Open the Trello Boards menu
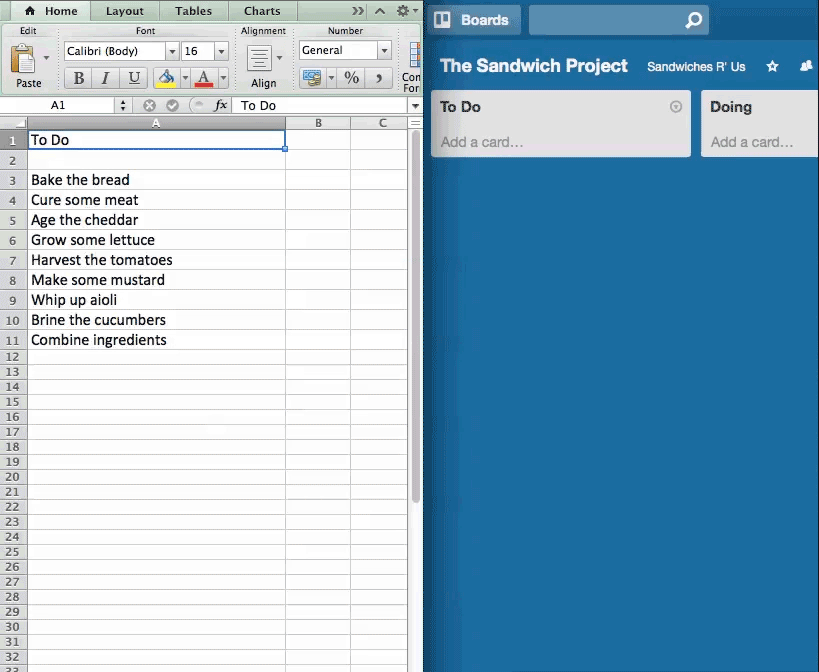Screen dimensions: 819x672 tap(472, 20)
